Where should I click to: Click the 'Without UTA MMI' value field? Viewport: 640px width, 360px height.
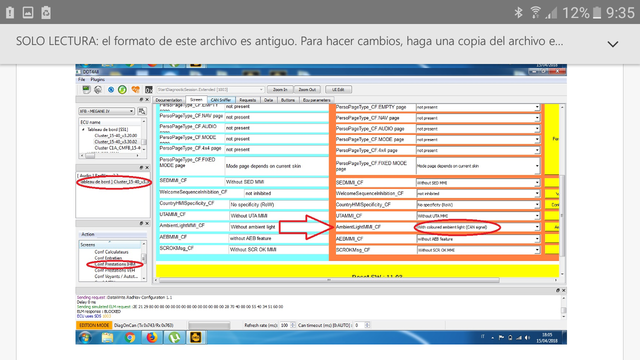[278, 216]
